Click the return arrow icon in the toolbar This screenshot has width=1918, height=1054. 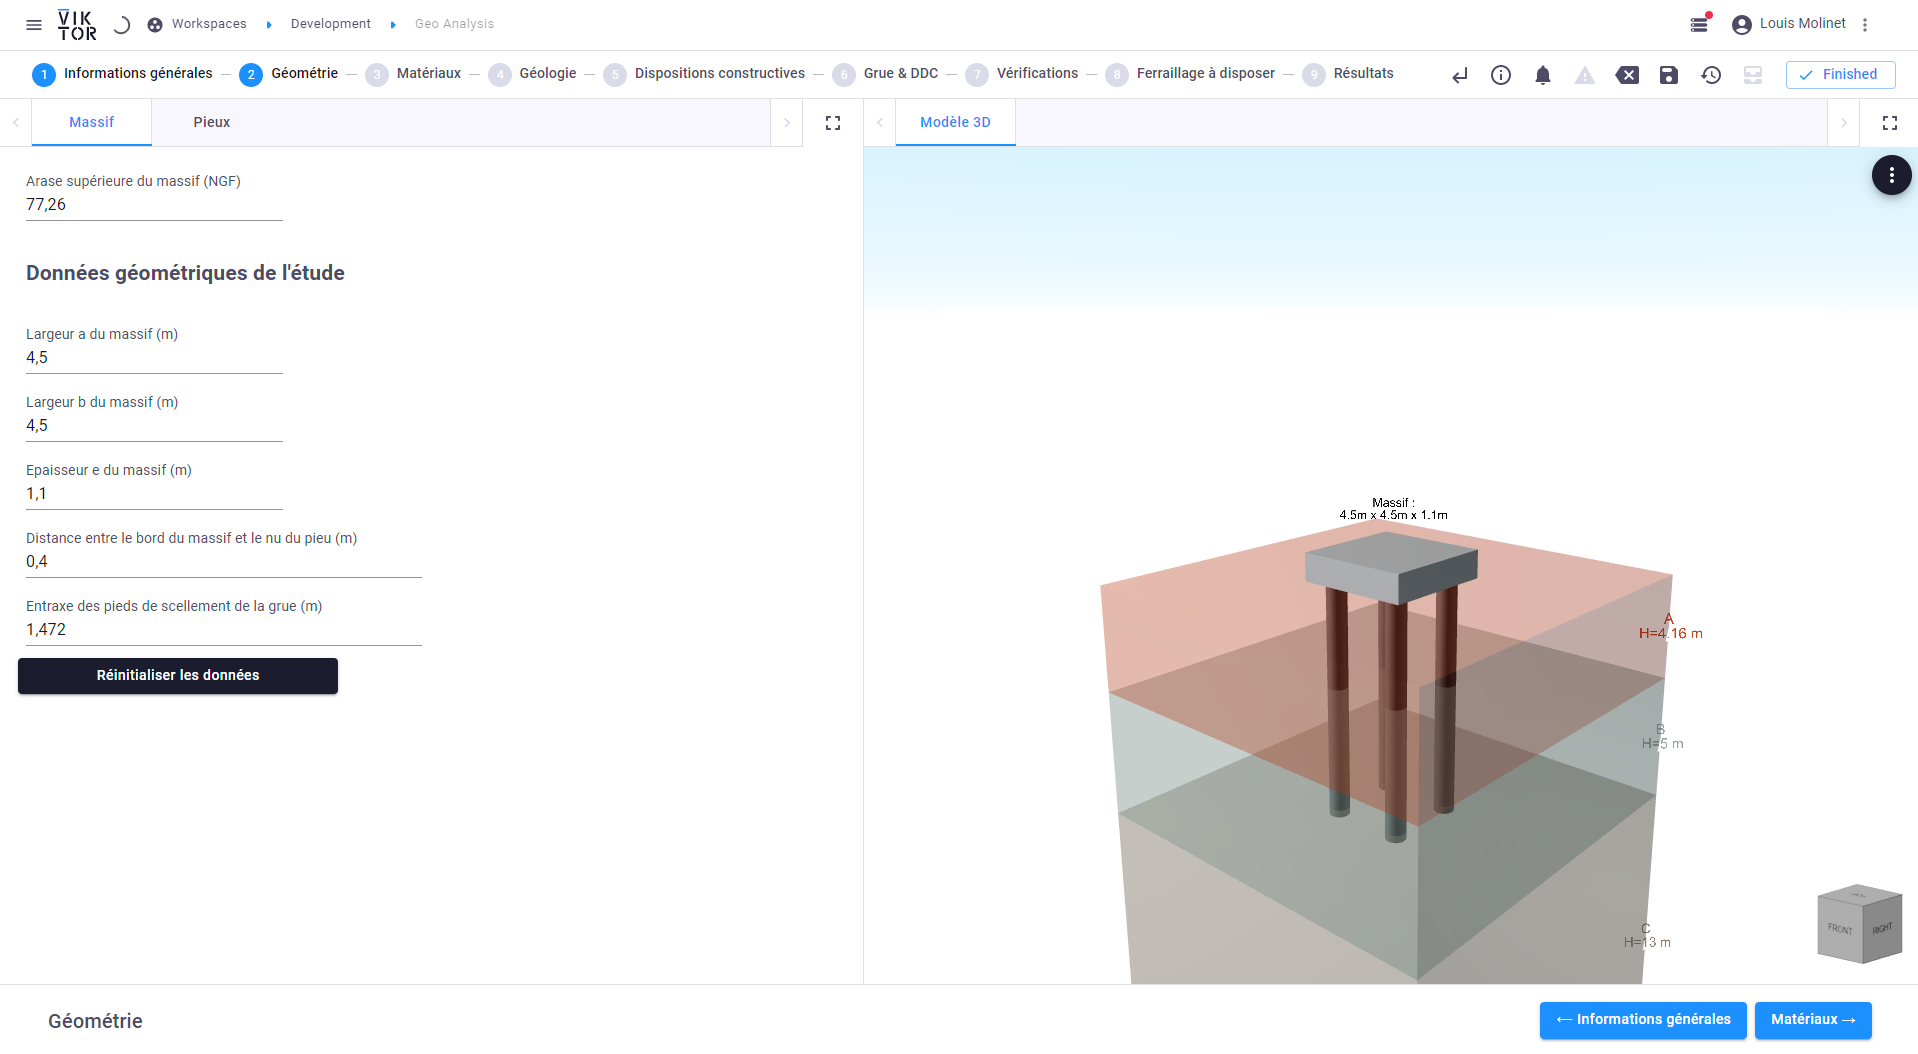1460,75
